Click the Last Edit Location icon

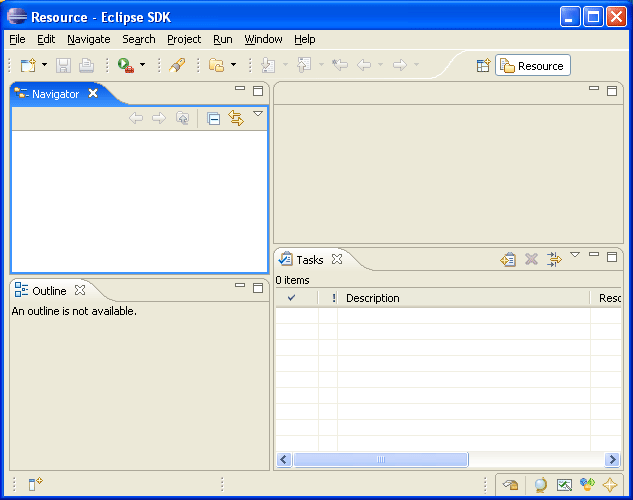pos(340,65)
